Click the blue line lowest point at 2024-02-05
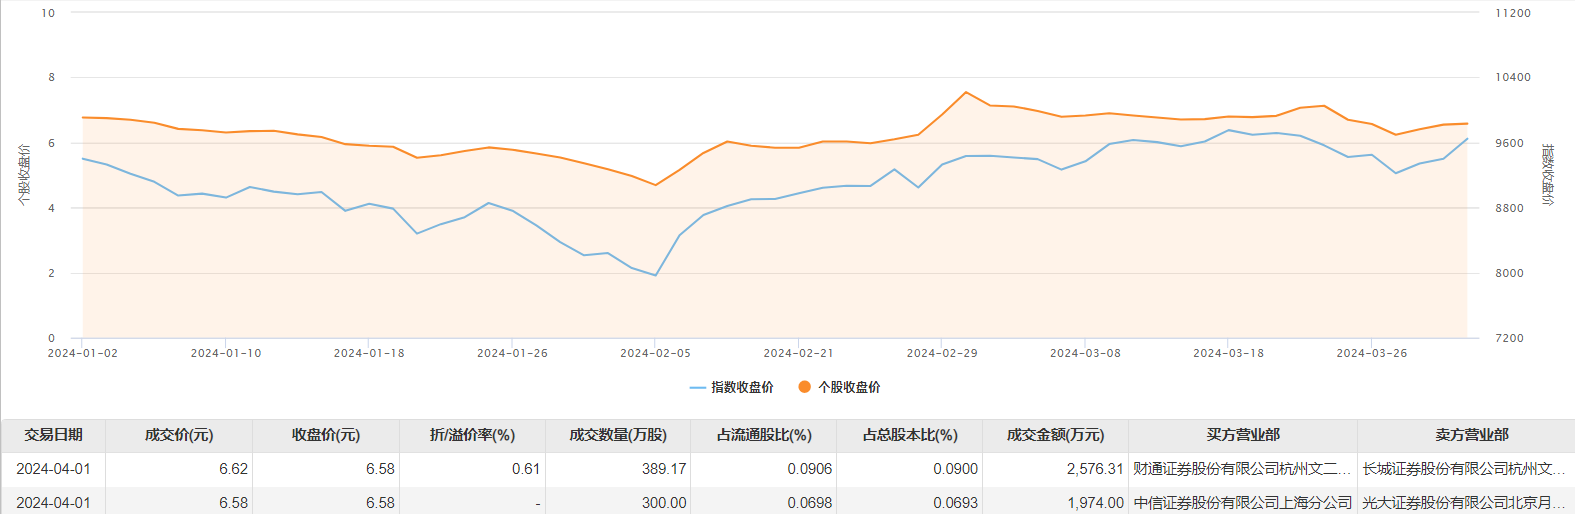This screenshot has height=514, width=1575. point(655,275)
